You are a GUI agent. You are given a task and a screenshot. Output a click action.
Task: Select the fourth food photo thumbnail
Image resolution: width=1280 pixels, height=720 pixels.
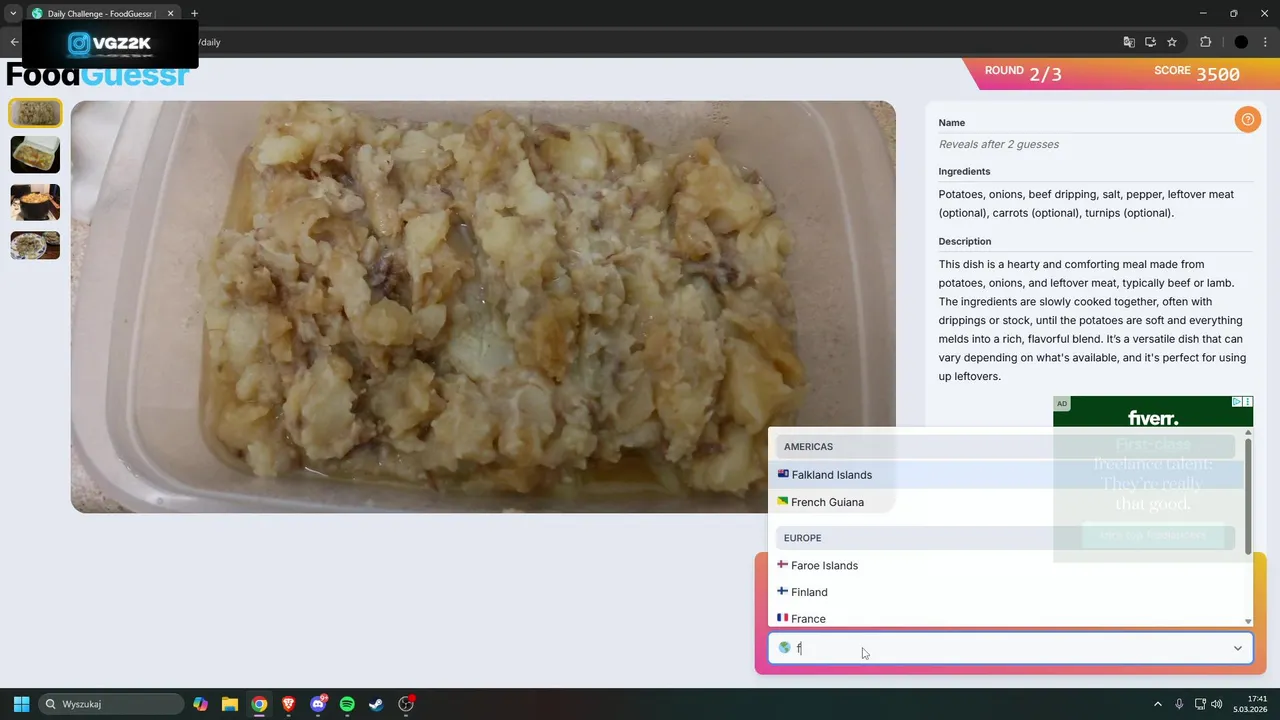35,245
